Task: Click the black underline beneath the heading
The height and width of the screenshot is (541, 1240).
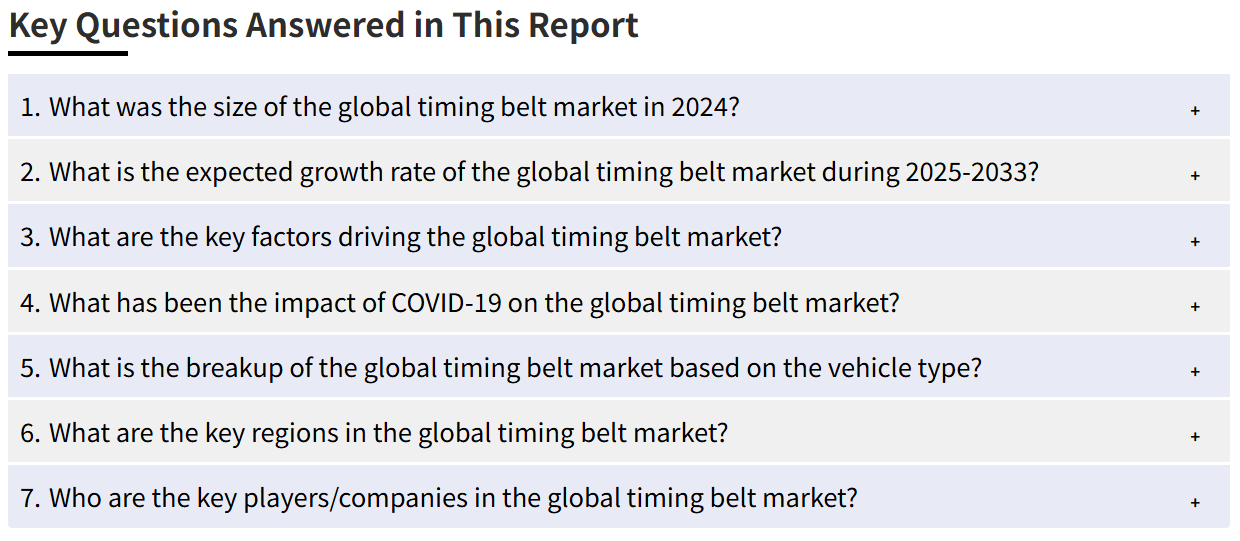Action: (x=68, y=53)
